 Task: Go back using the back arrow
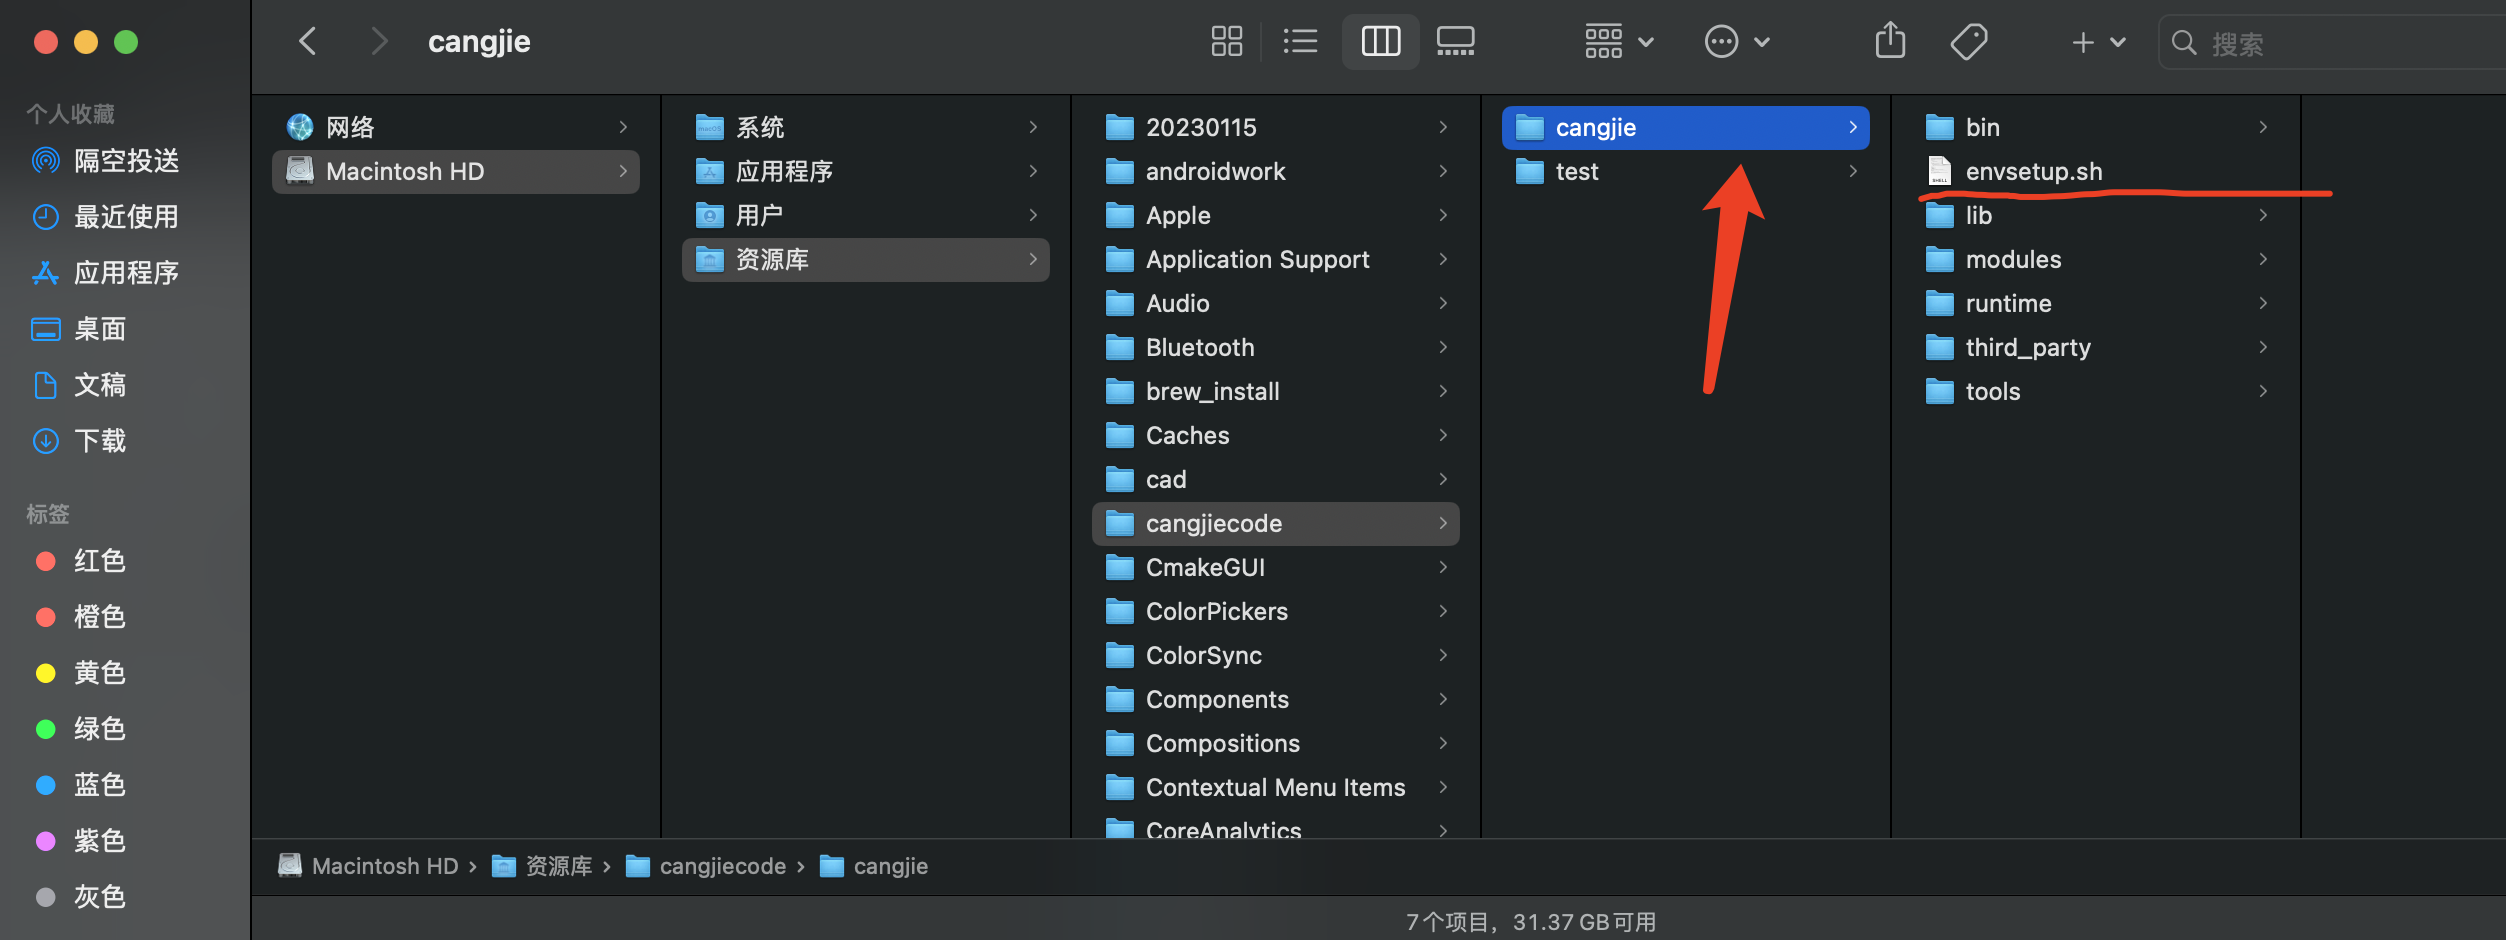click(307, 42)
